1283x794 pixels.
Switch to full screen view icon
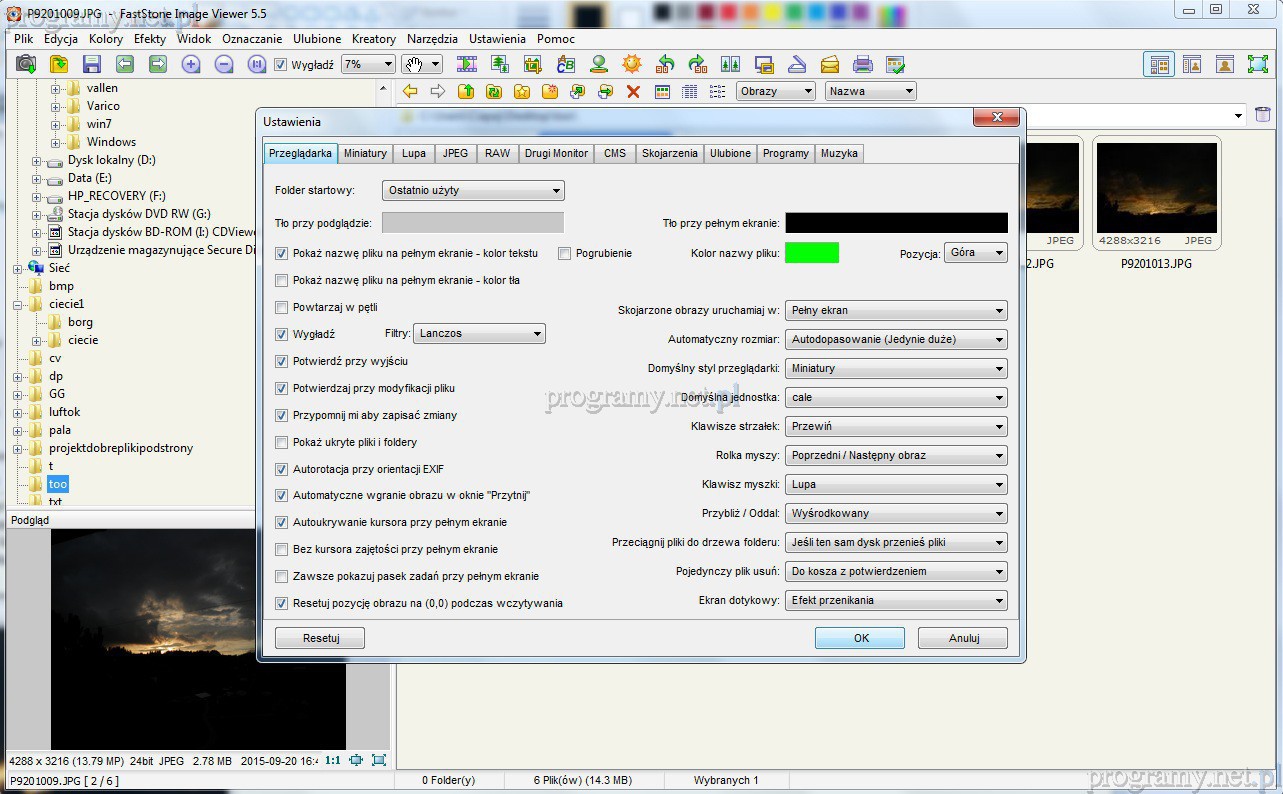1257,64
